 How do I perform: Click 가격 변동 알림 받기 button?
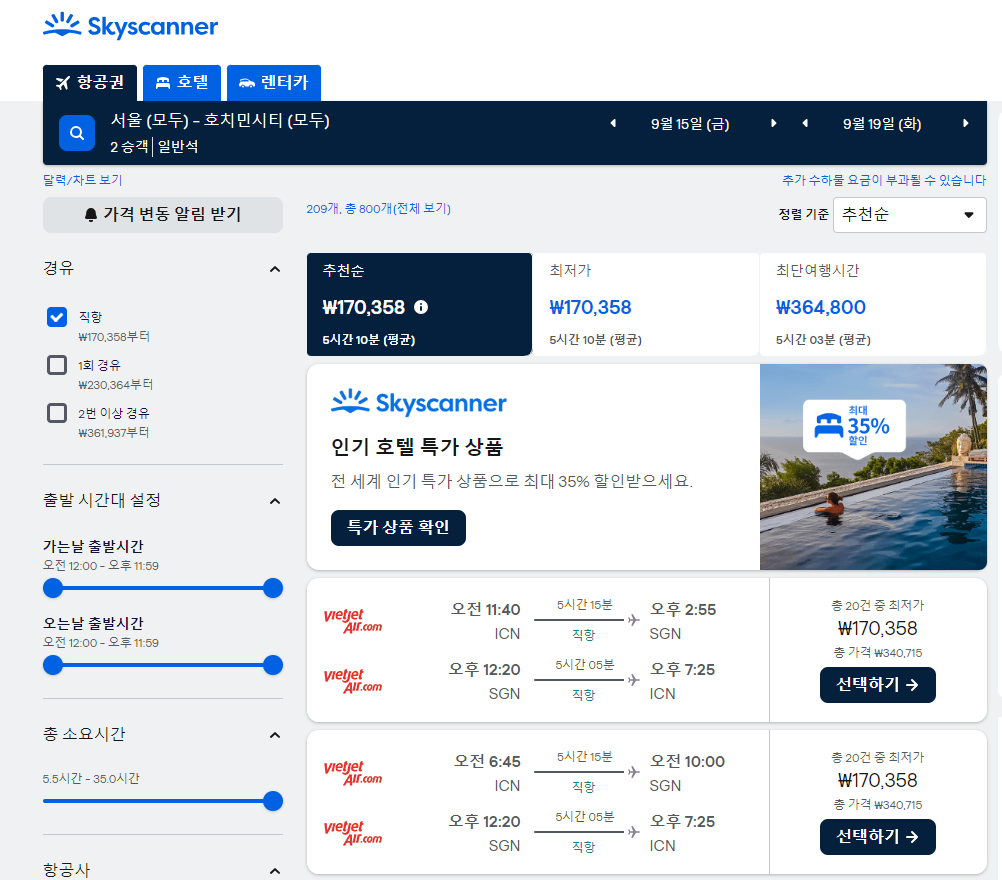[x=163, y=215]
